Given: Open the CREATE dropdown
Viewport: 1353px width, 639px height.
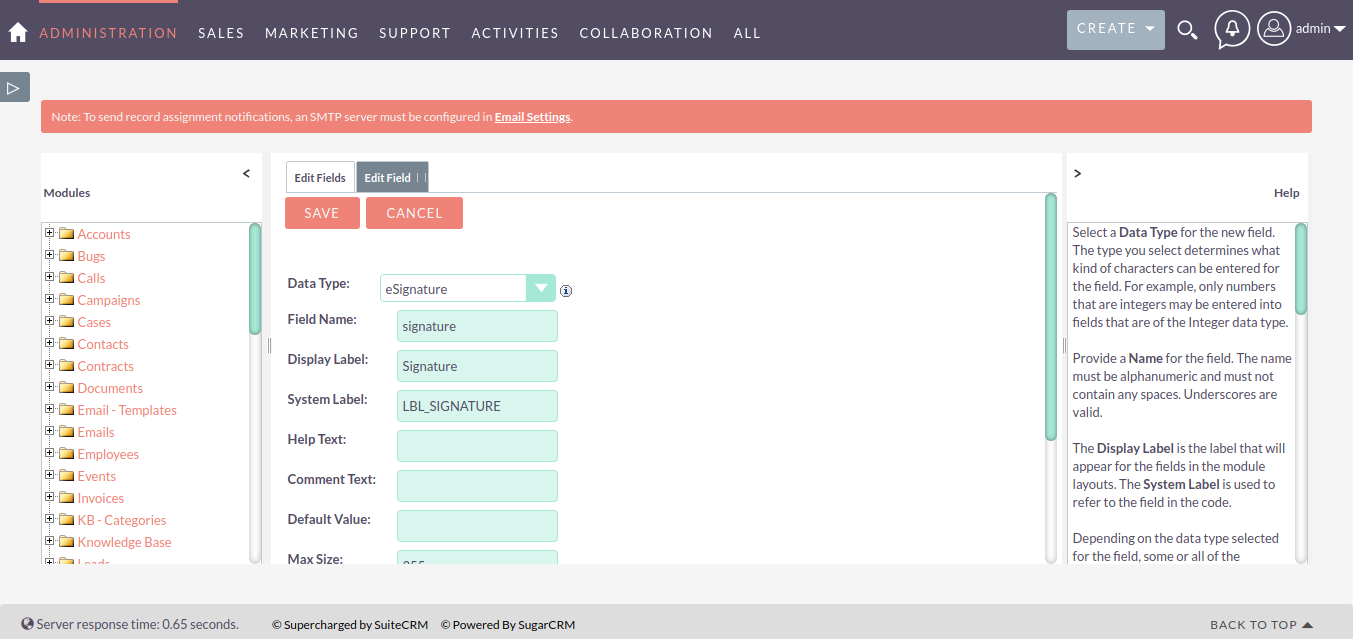Looking at the screenshot, I should pyautogui.click(x=1114, y=29).
